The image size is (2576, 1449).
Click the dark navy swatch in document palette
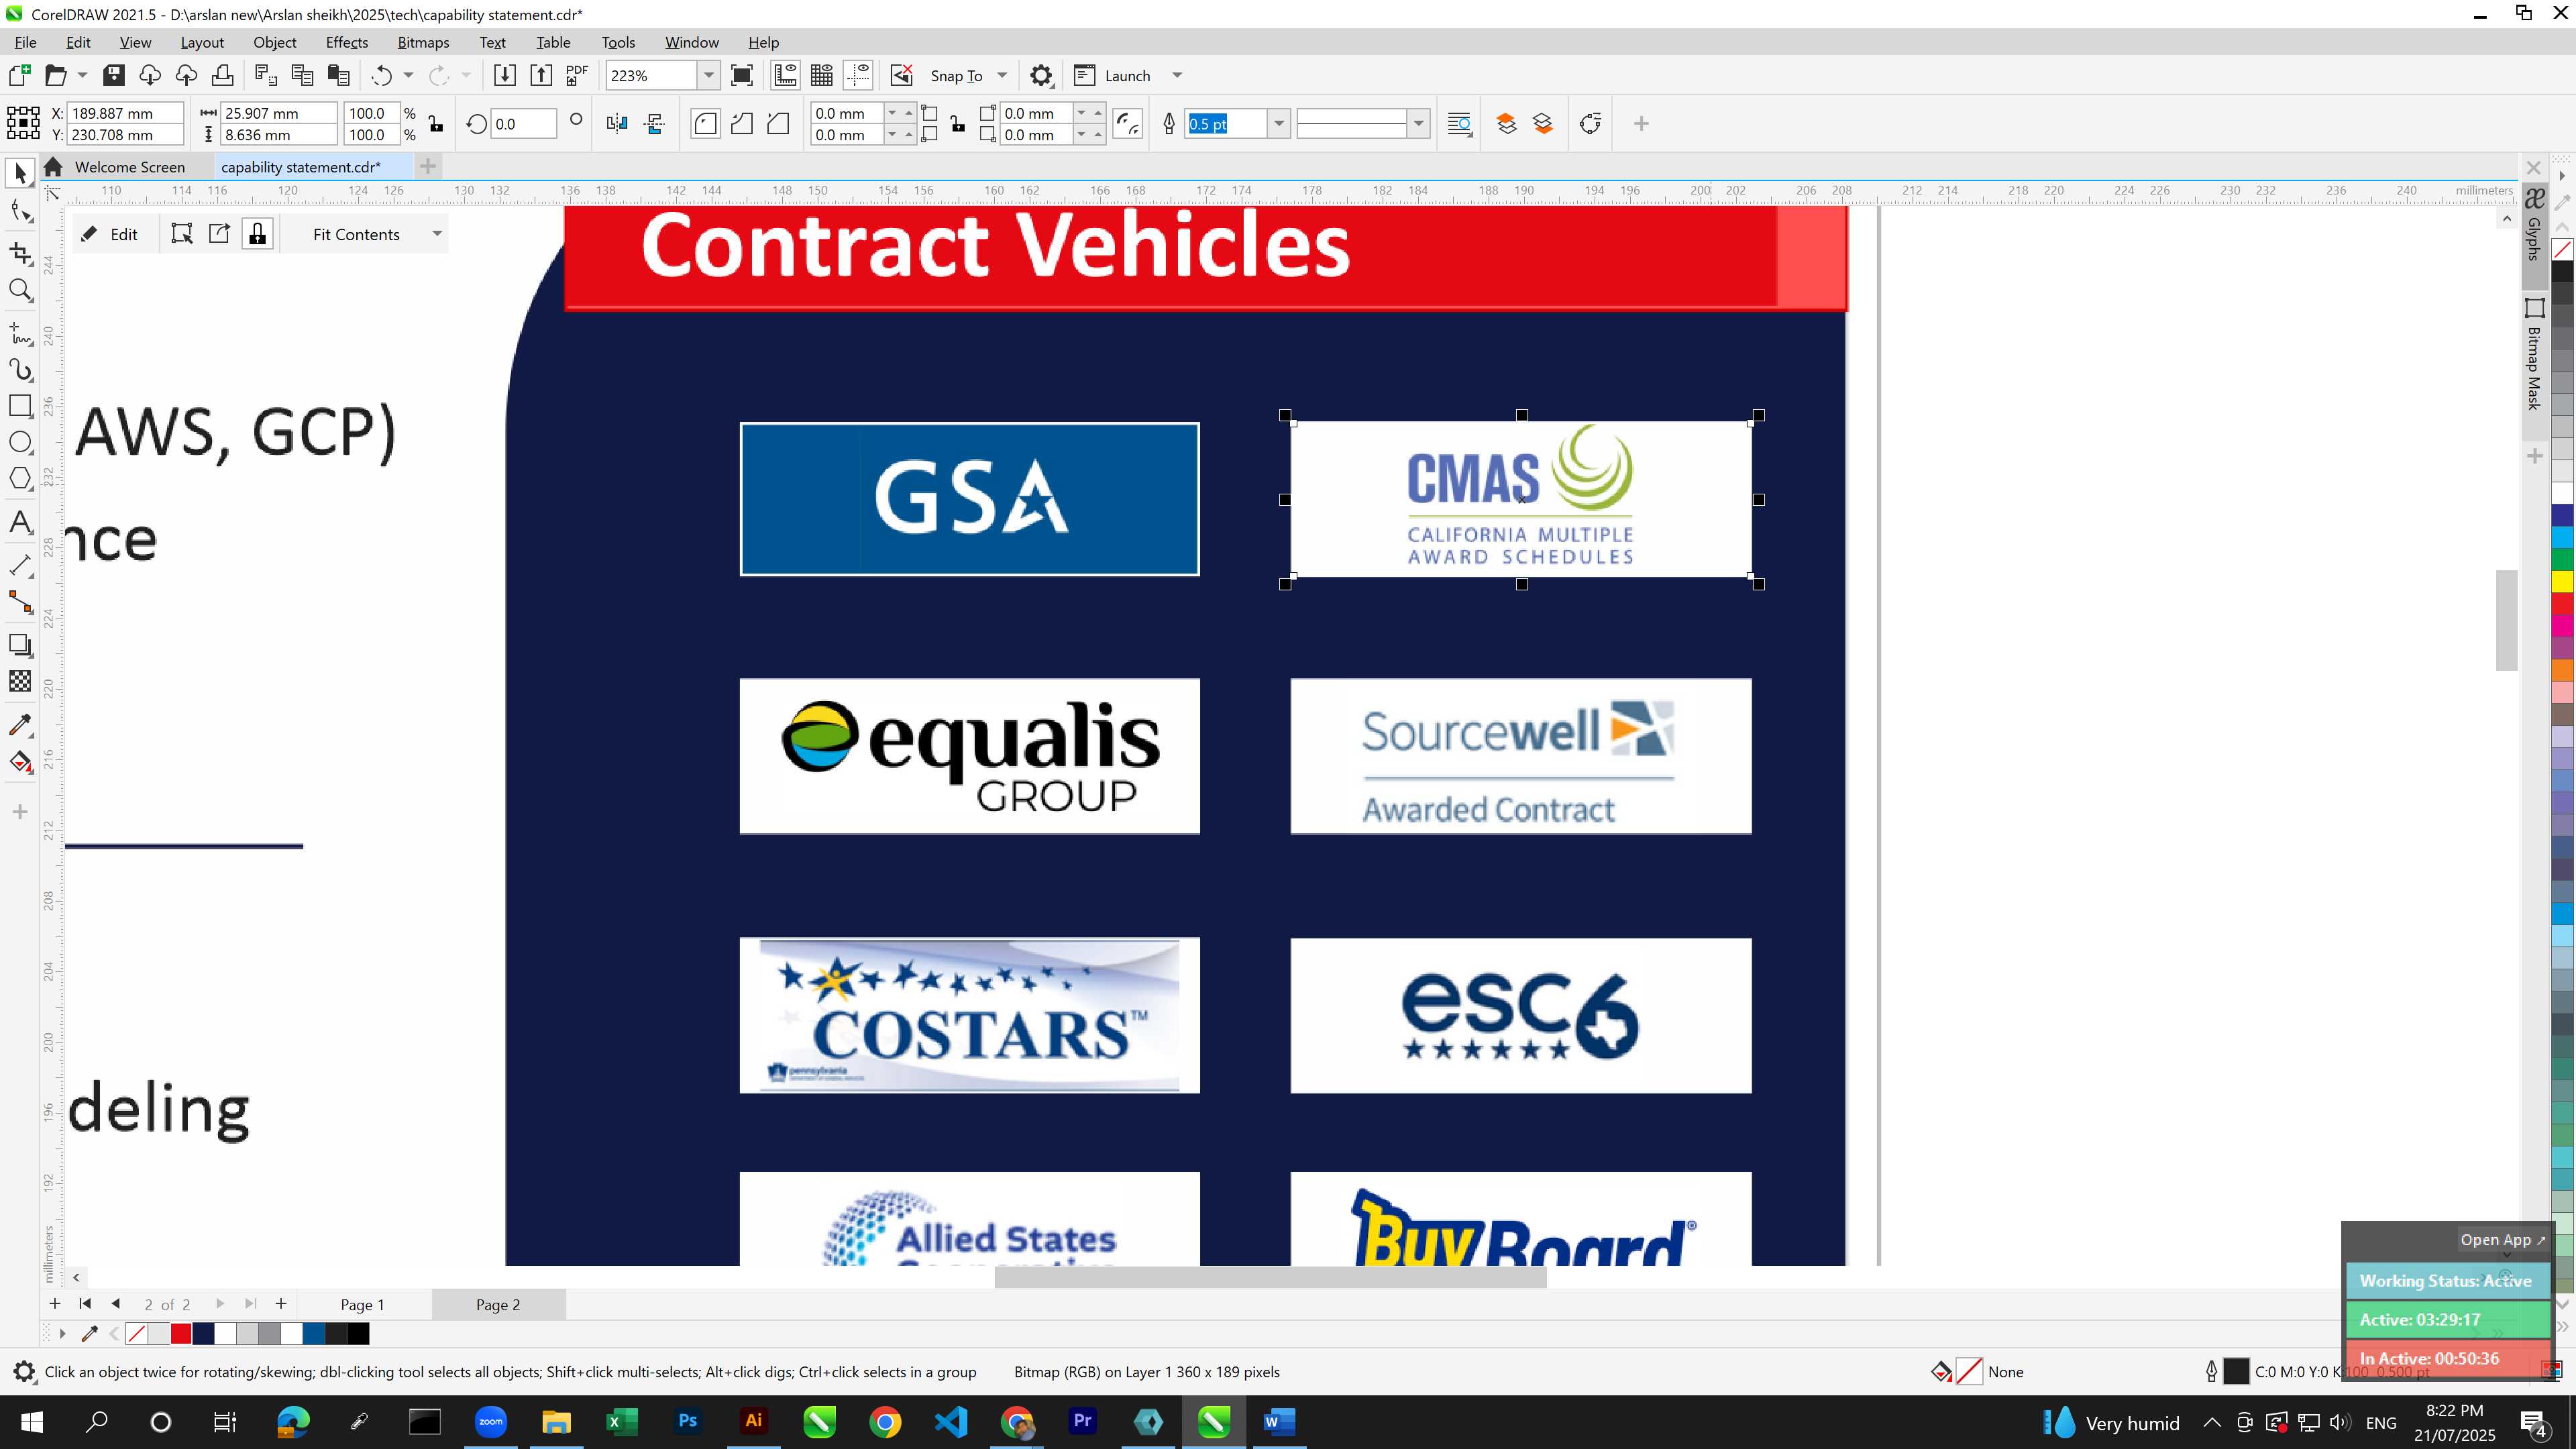click(203, 1334)
